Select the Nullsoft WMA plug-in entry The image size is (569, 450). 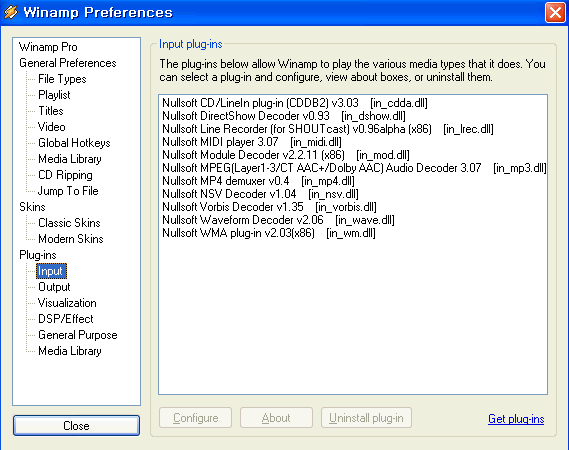pyautogui.click(x=269, y=233)
